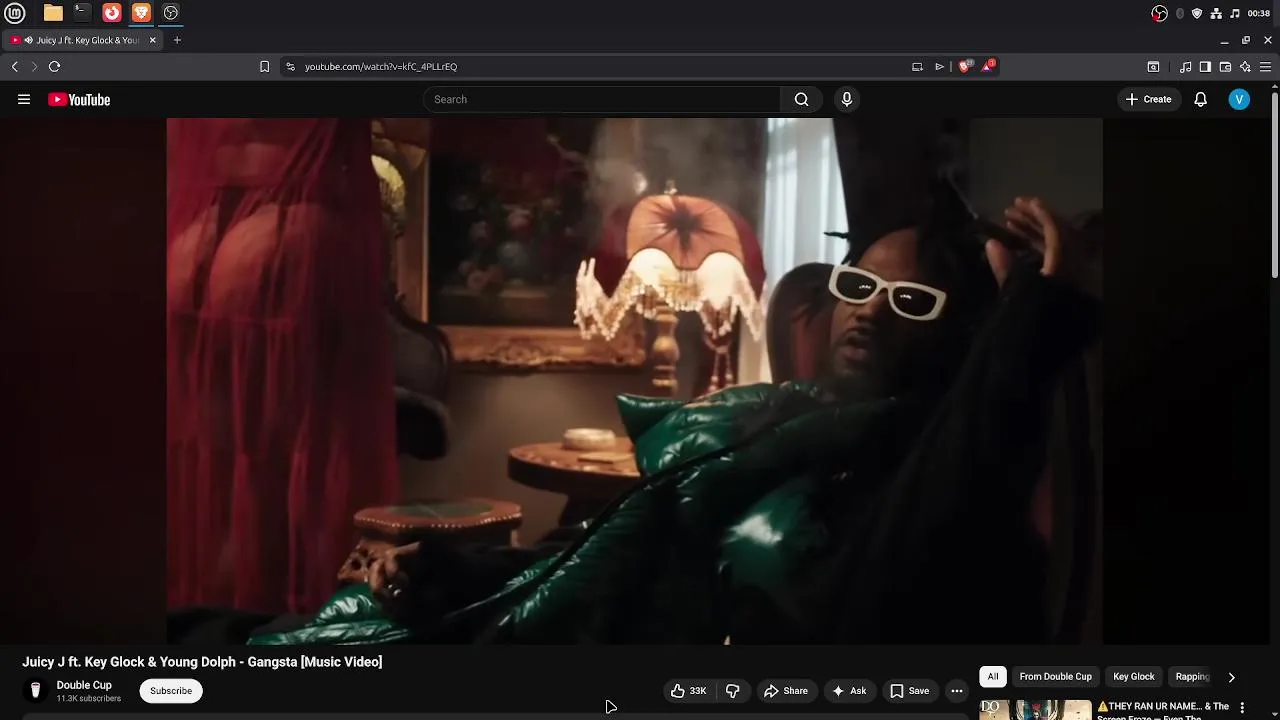This screenshot has width=1280, height=720.
Task: Save video to a playlist
Action: pos(910,690)
